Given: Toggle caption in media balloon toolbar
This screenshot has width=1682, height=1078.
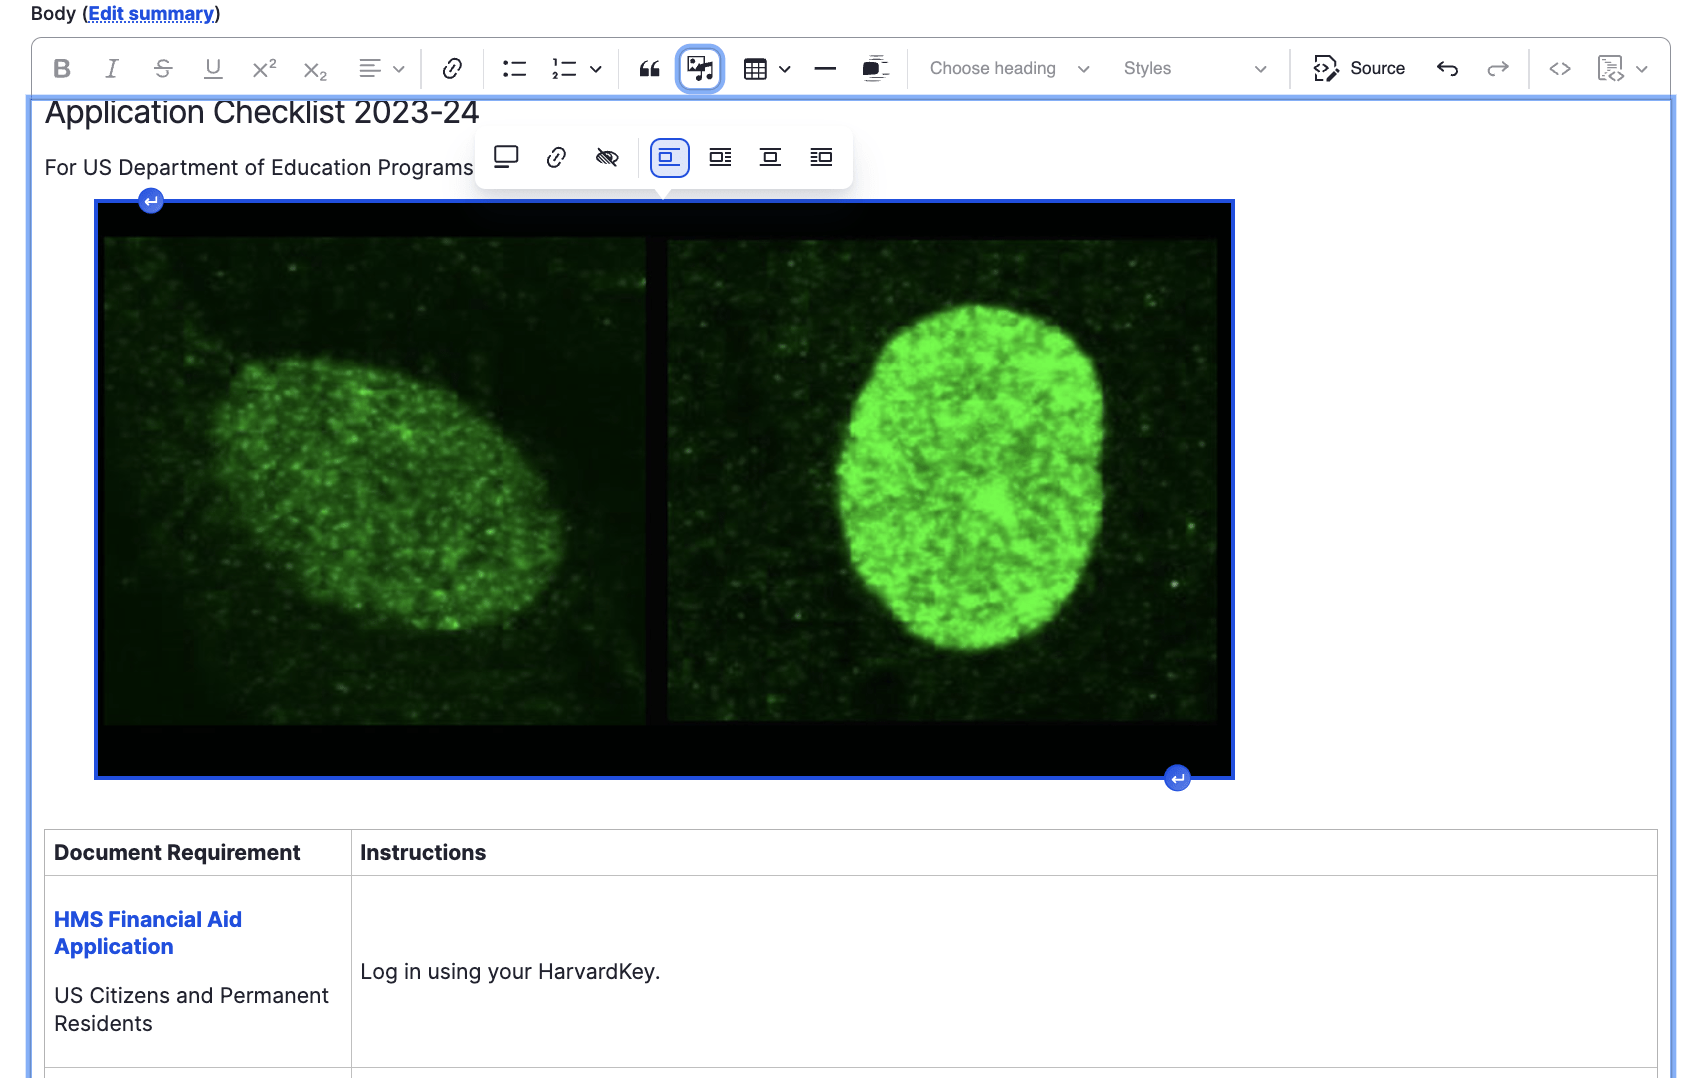Looking at the screenshot, I should tap(506, 157).
